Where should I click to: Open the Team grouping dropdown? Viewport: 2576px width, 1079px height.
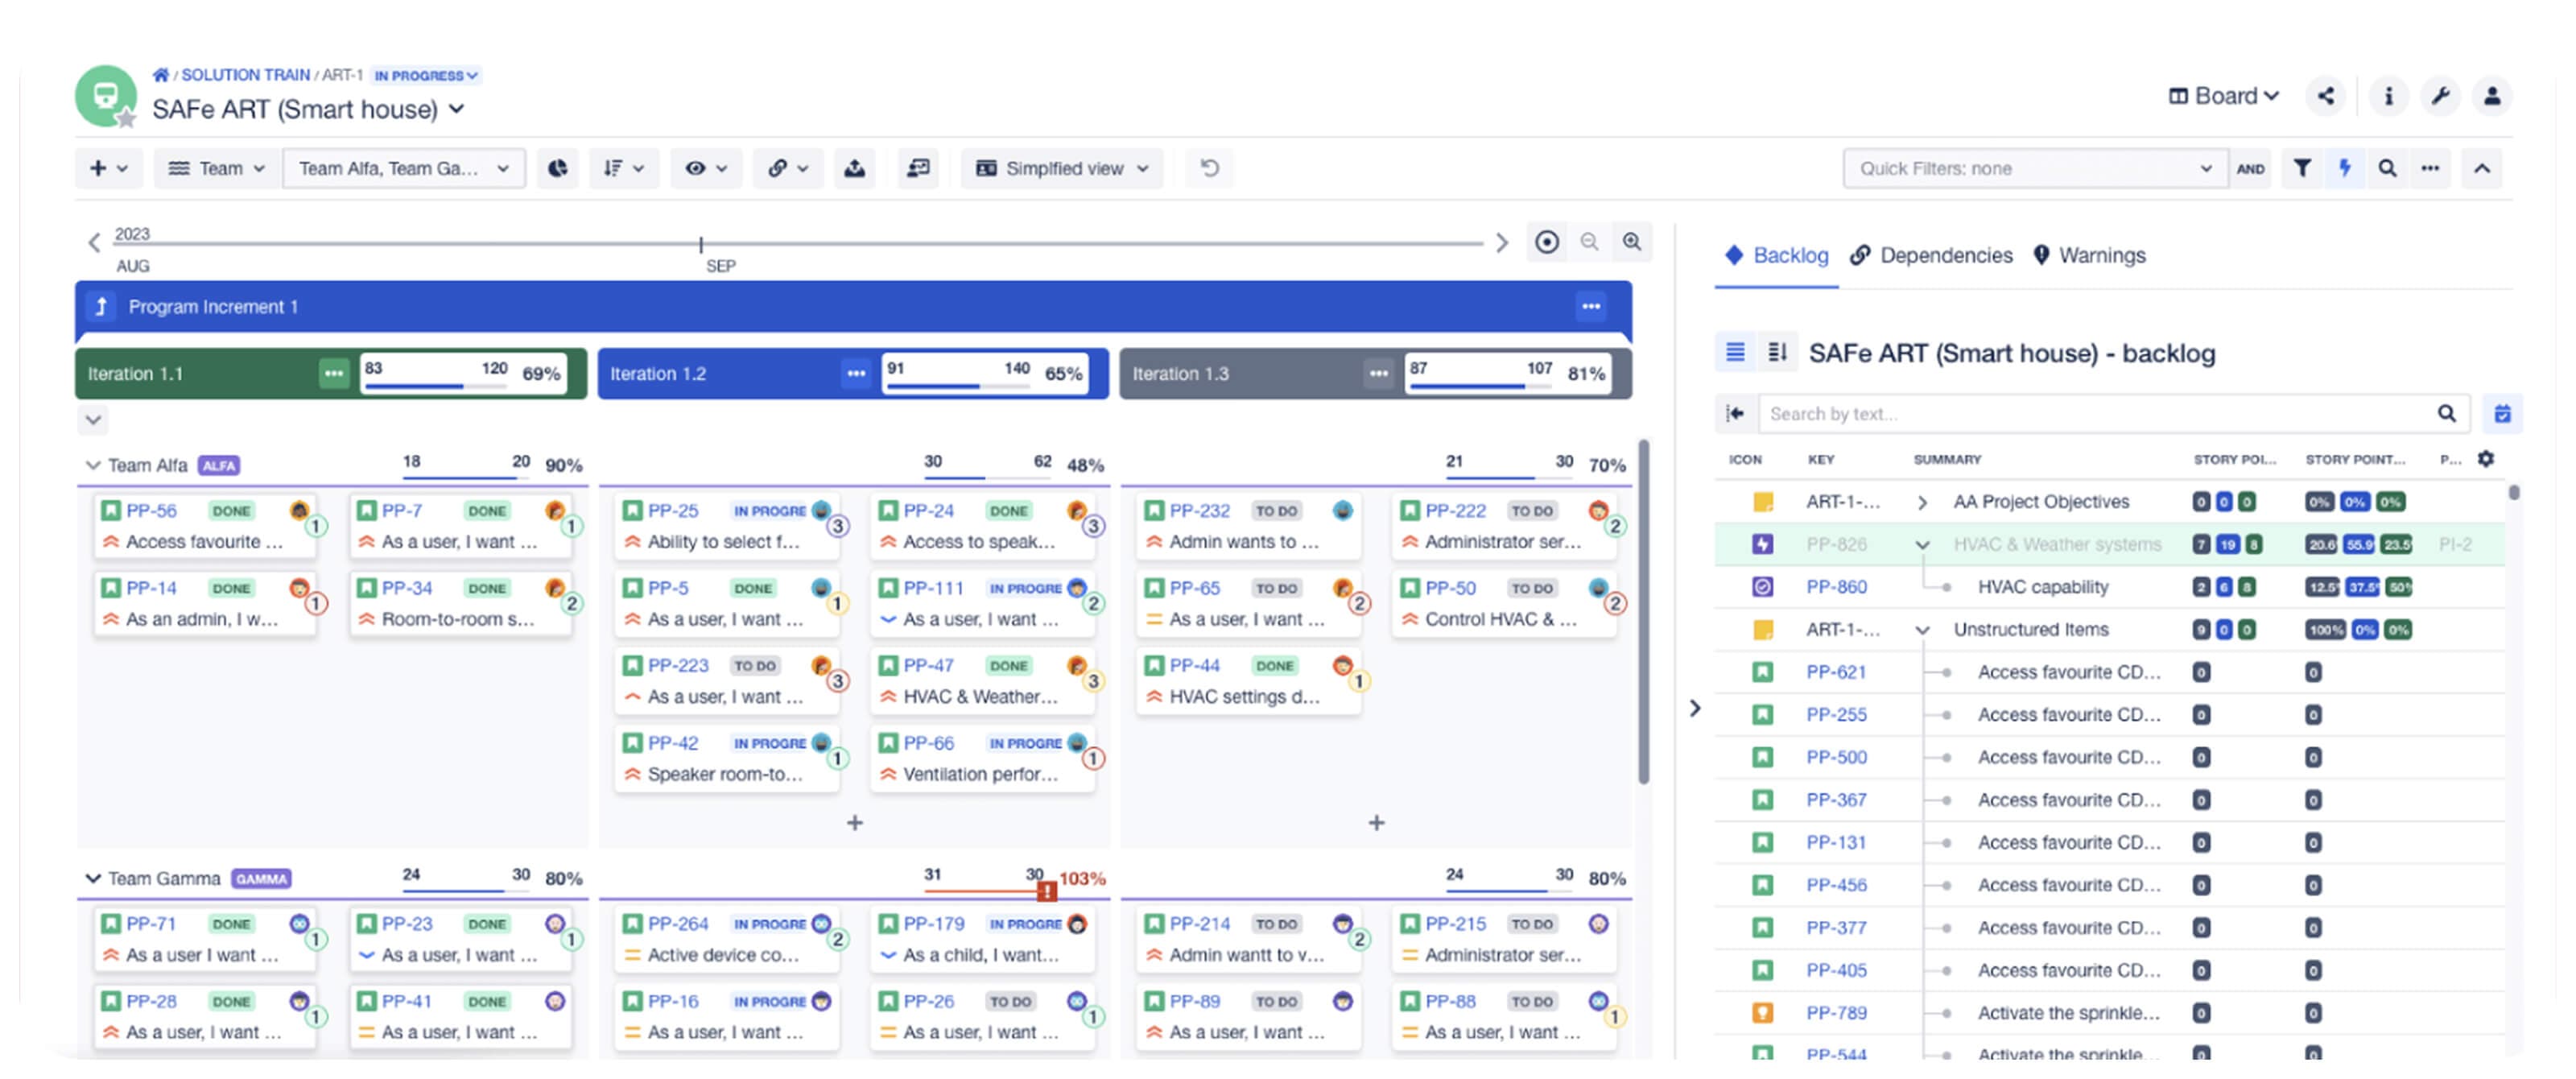click(x=216, y=168)
